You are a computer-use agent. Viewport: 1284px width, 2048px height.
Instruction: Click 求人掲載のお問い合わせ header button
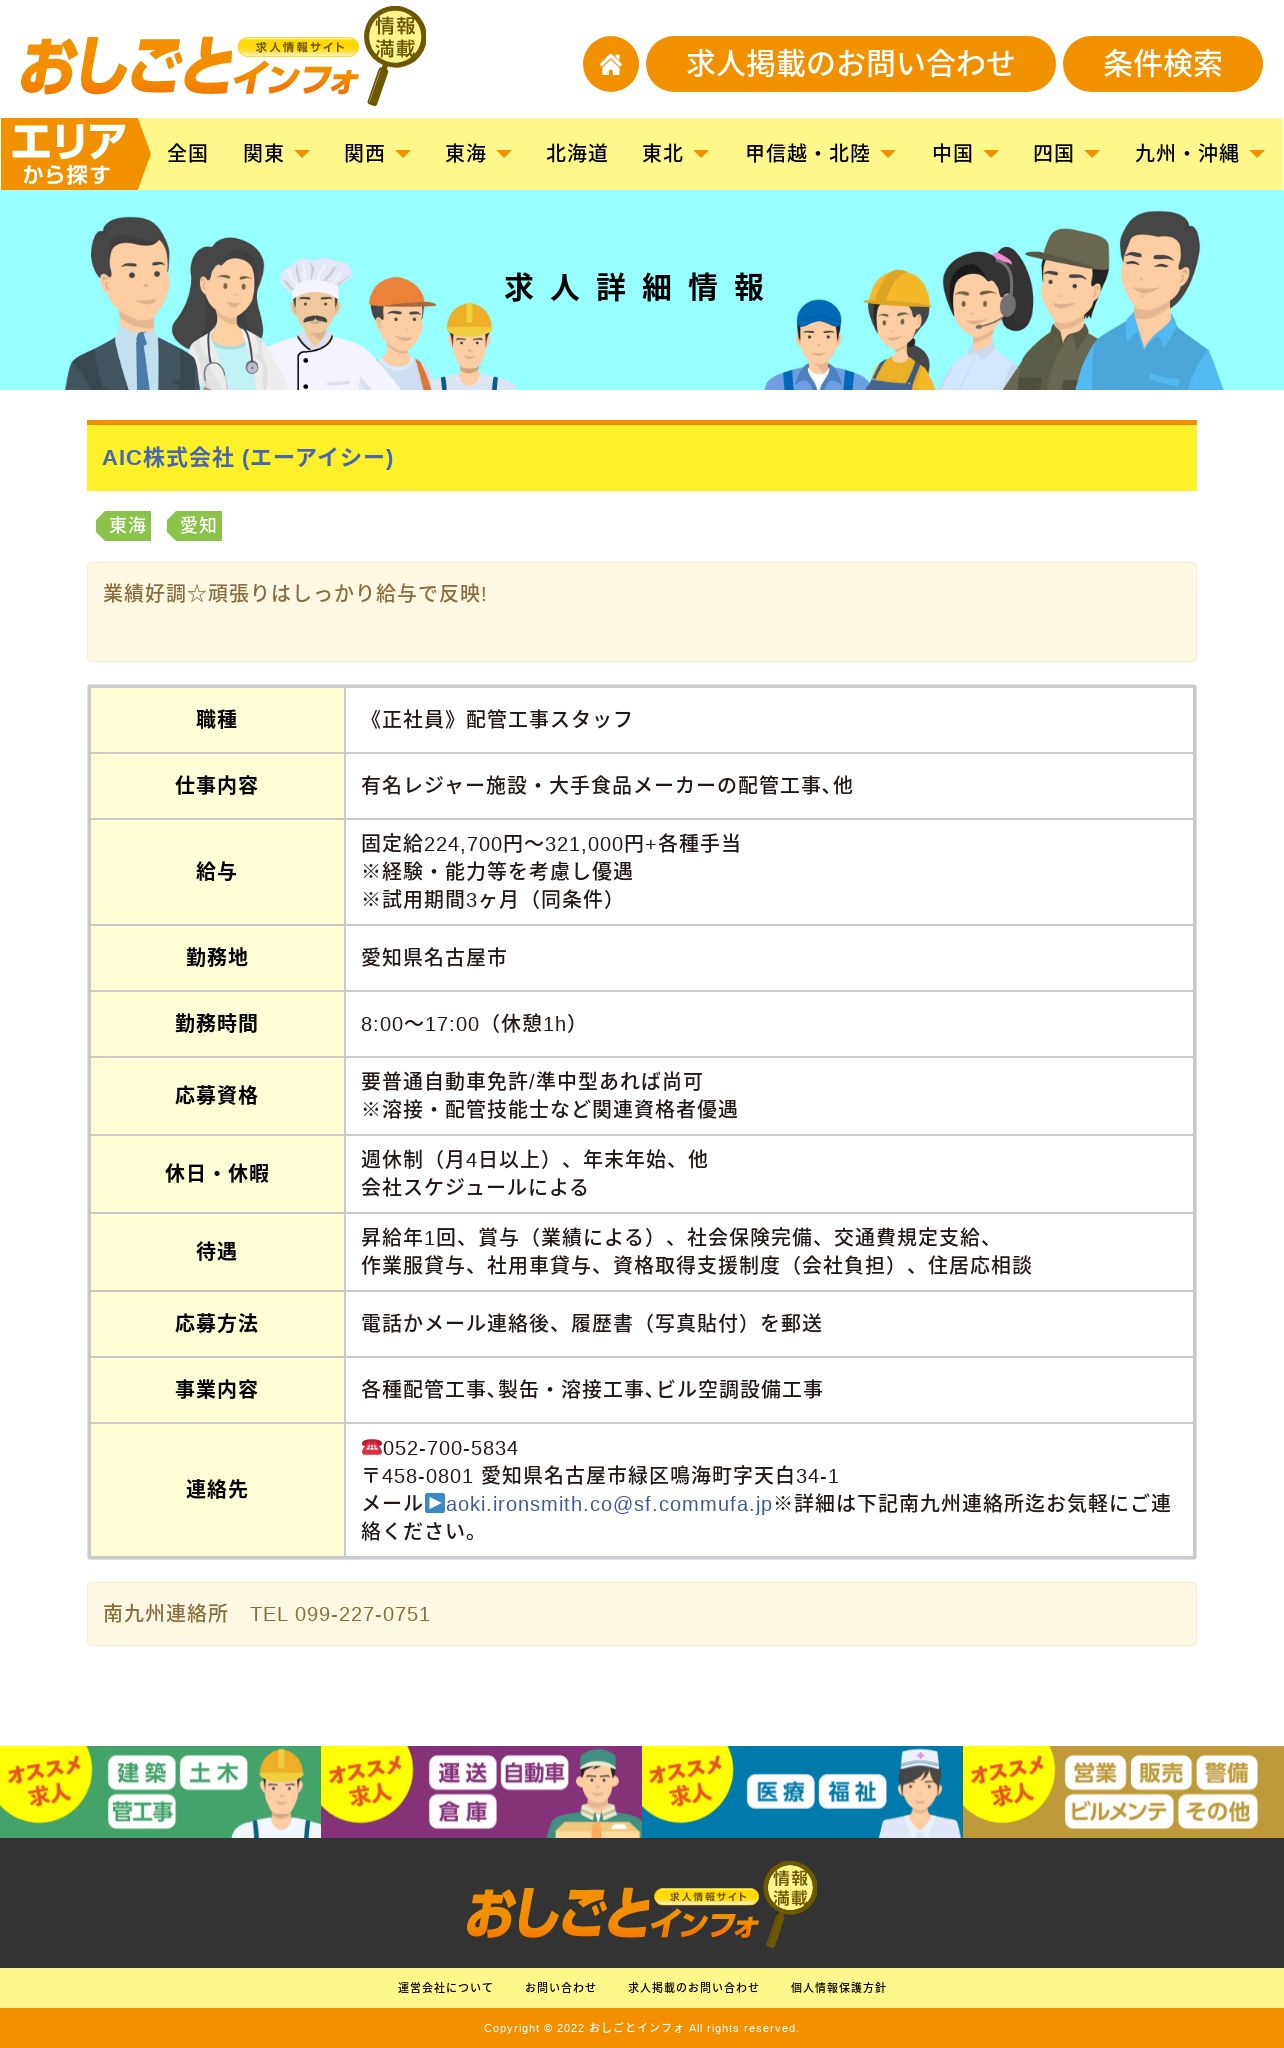850,64
